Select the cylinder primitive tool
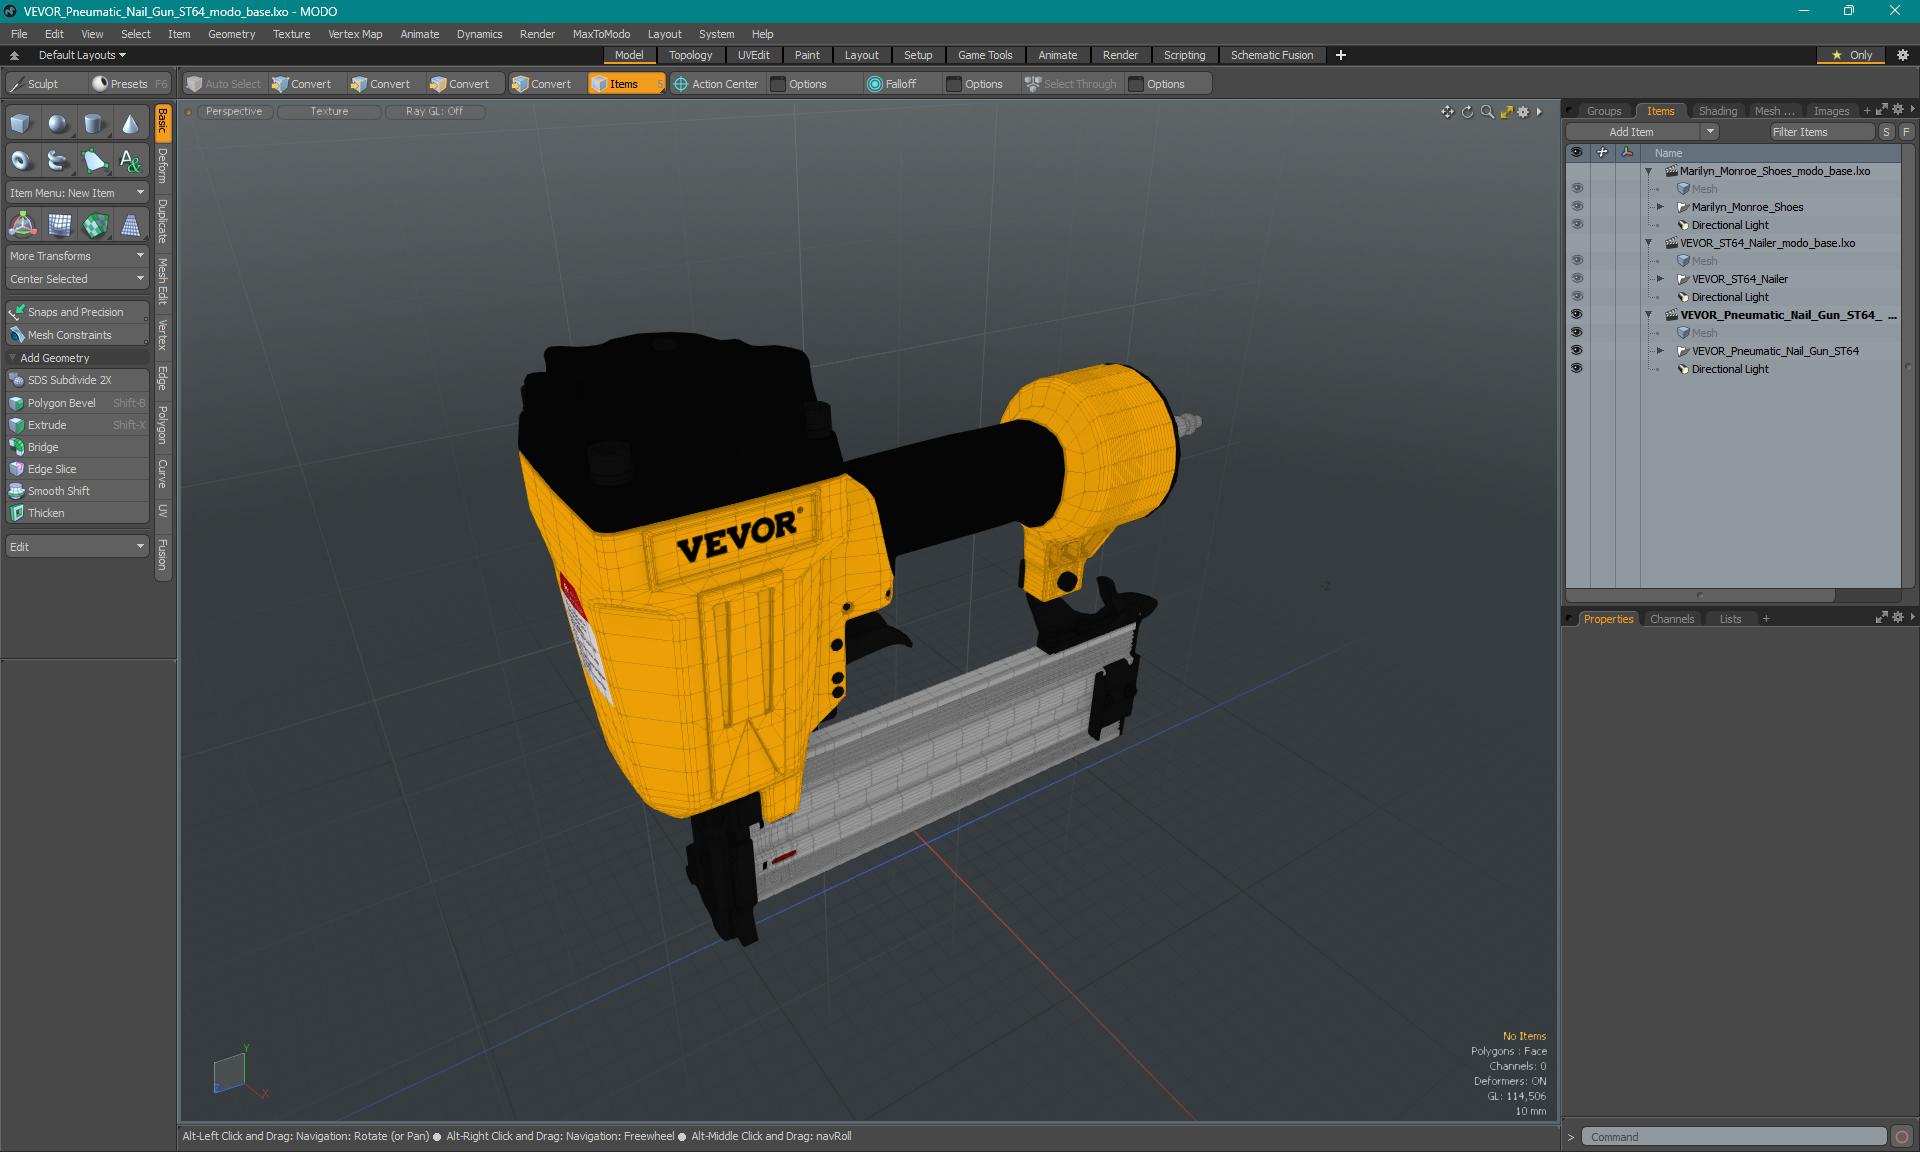This screenshot has height=1152, width=1920. coord(94,124)
